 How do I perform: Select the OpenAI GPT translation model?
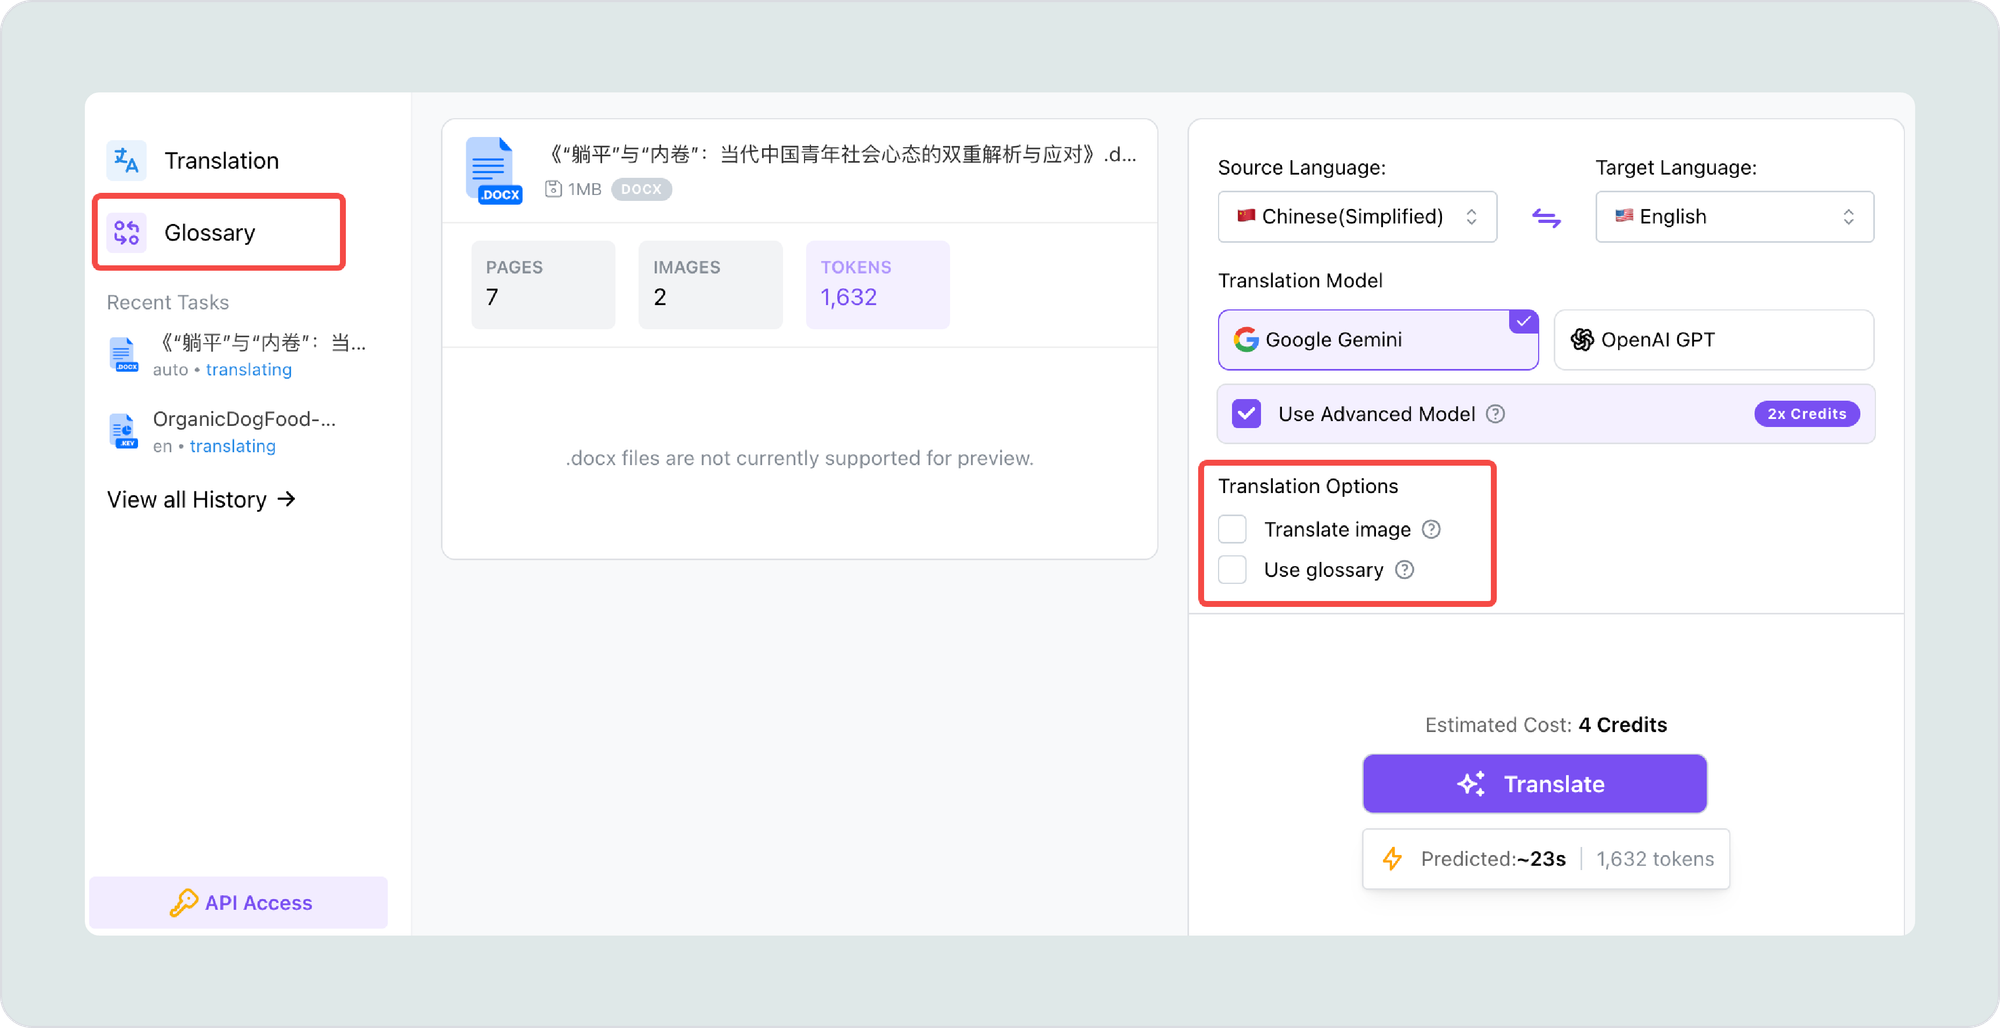(1713, 340)
